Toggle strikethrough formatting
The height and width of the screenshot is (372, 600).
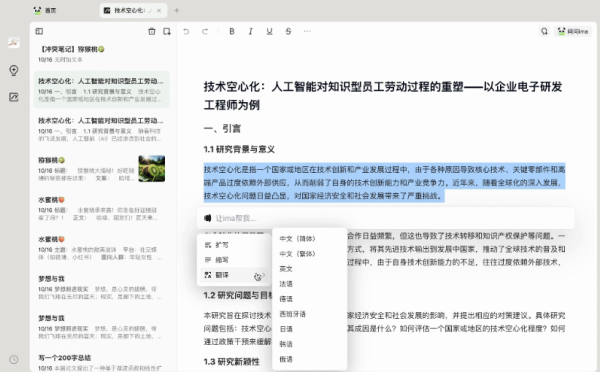click(288, 31)
